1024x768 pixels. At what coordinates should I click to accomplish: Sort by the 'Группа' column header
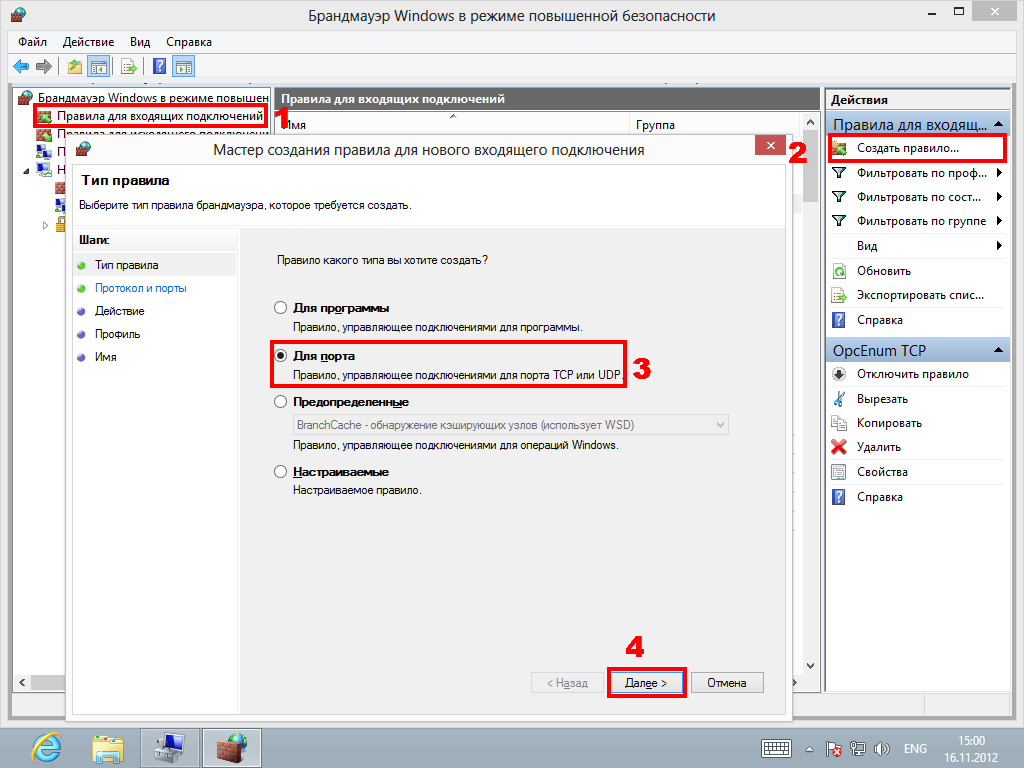655,125
